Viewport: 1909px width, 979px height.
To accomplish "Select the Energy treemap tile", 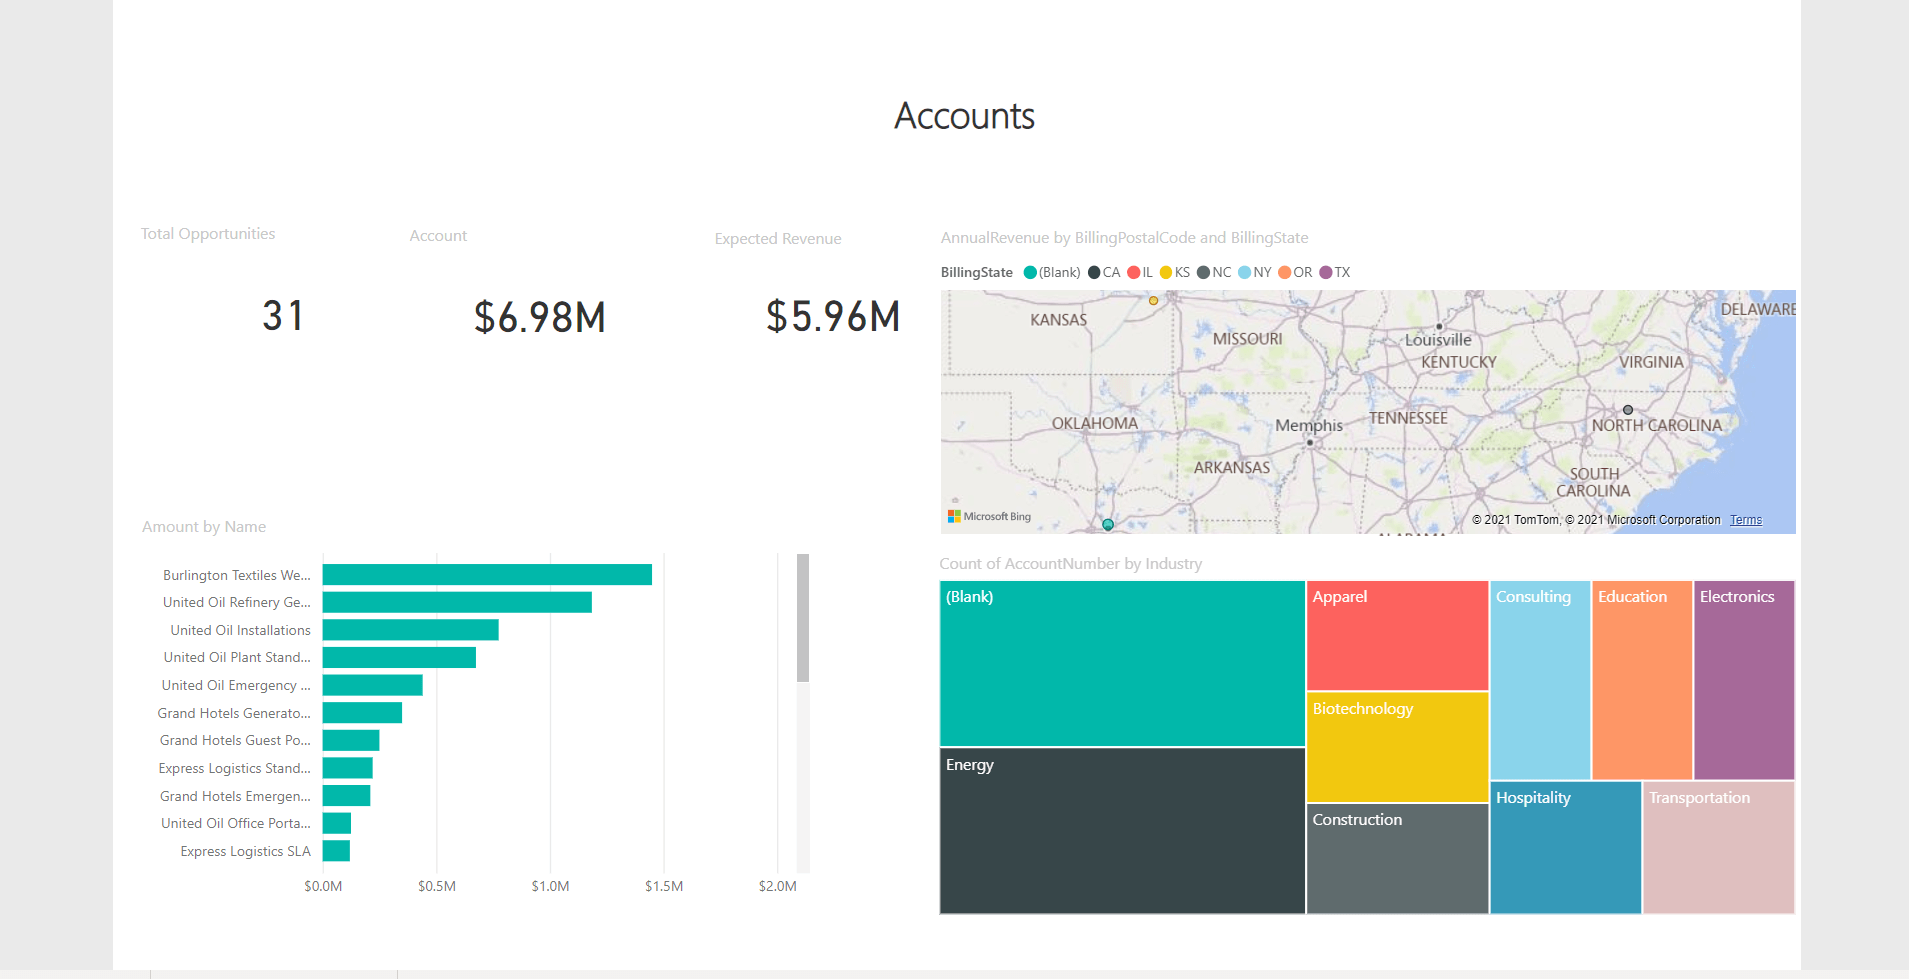I will (1122, 831).
